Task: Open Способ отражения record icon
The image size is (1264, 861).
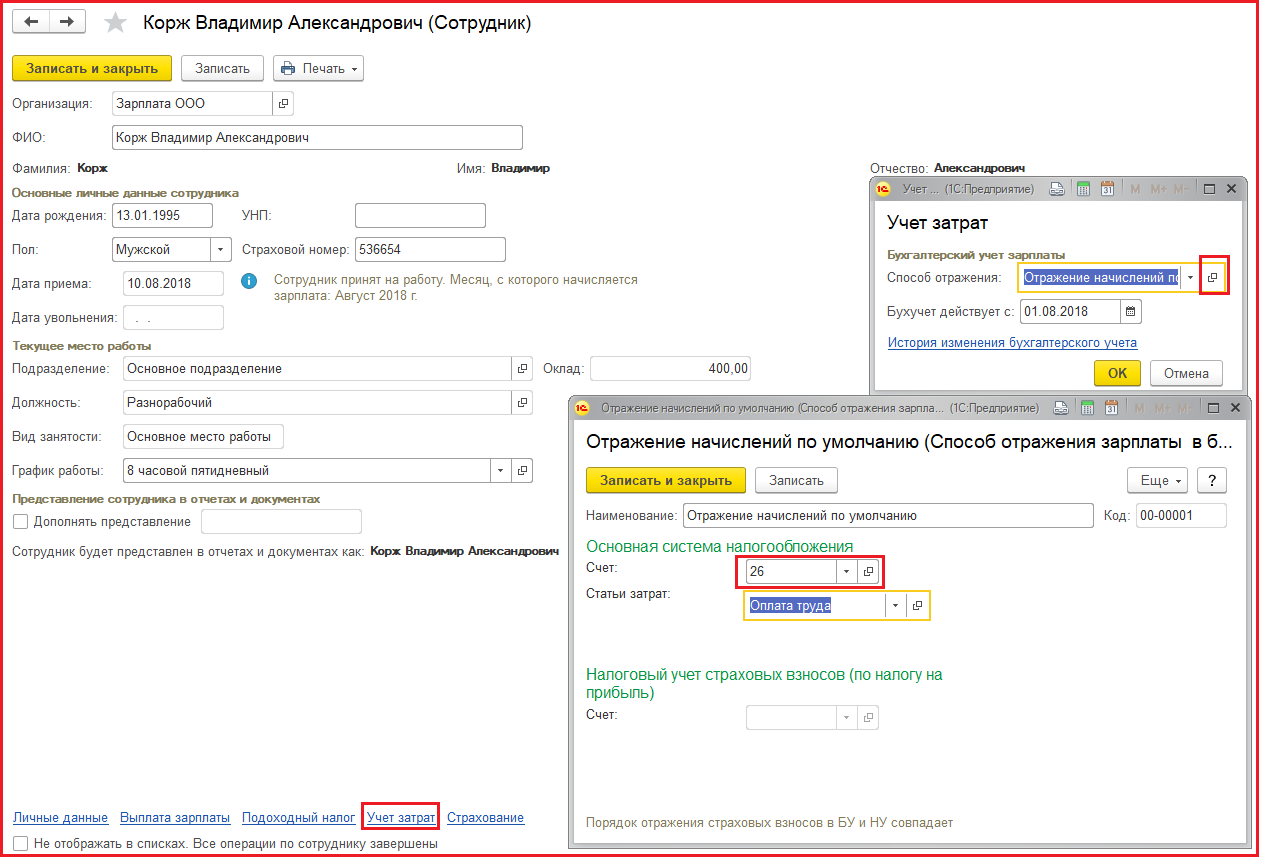Action: click(x=1212, y=278)
